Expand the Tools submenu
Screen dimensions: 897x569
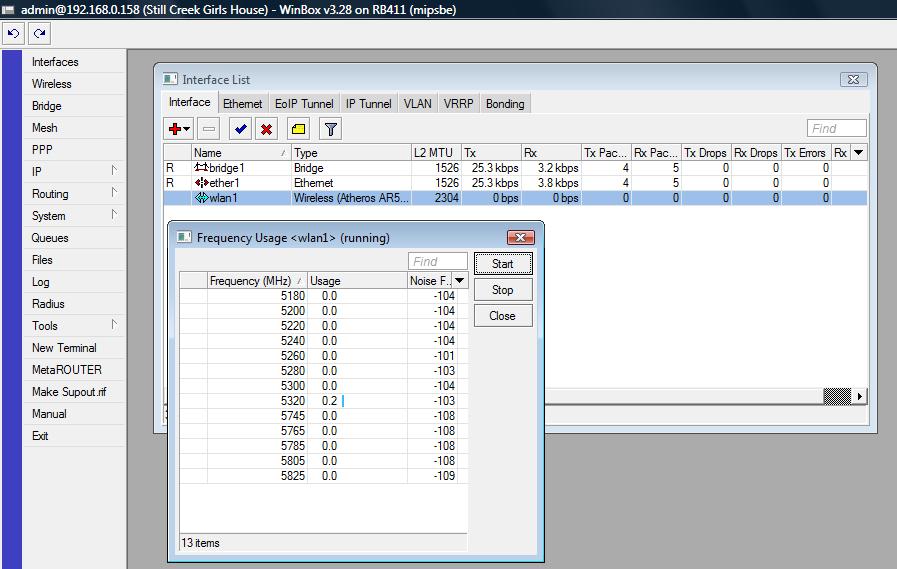click(114, 325)
